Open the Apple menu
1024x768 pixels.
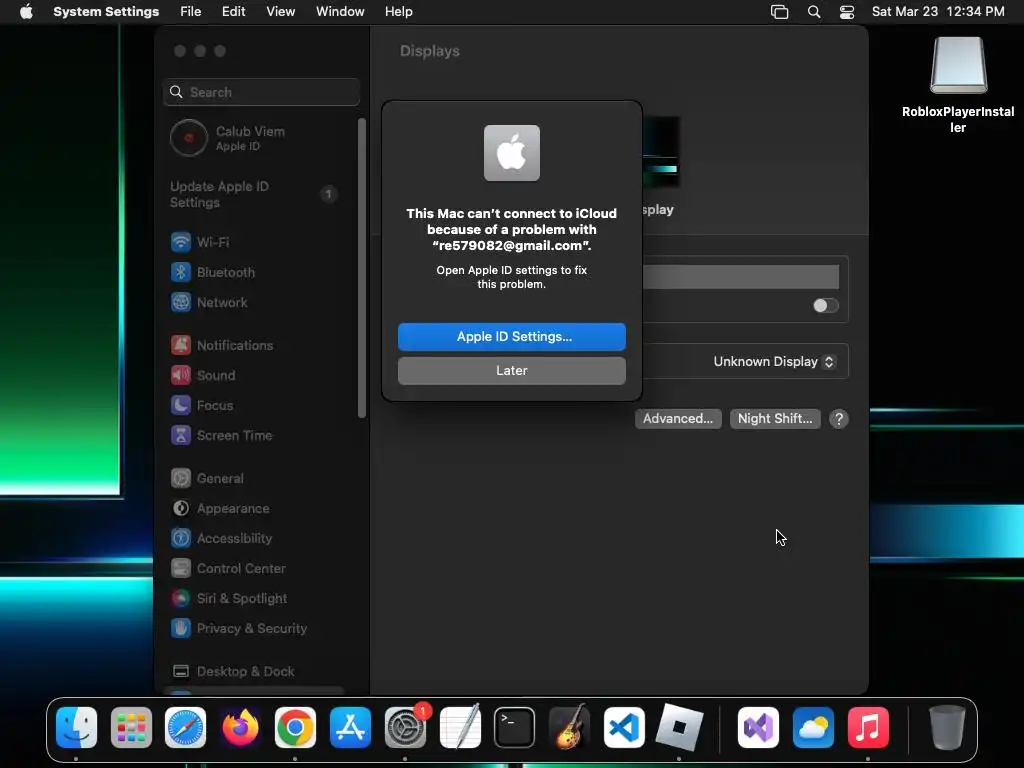coord(26,12)
